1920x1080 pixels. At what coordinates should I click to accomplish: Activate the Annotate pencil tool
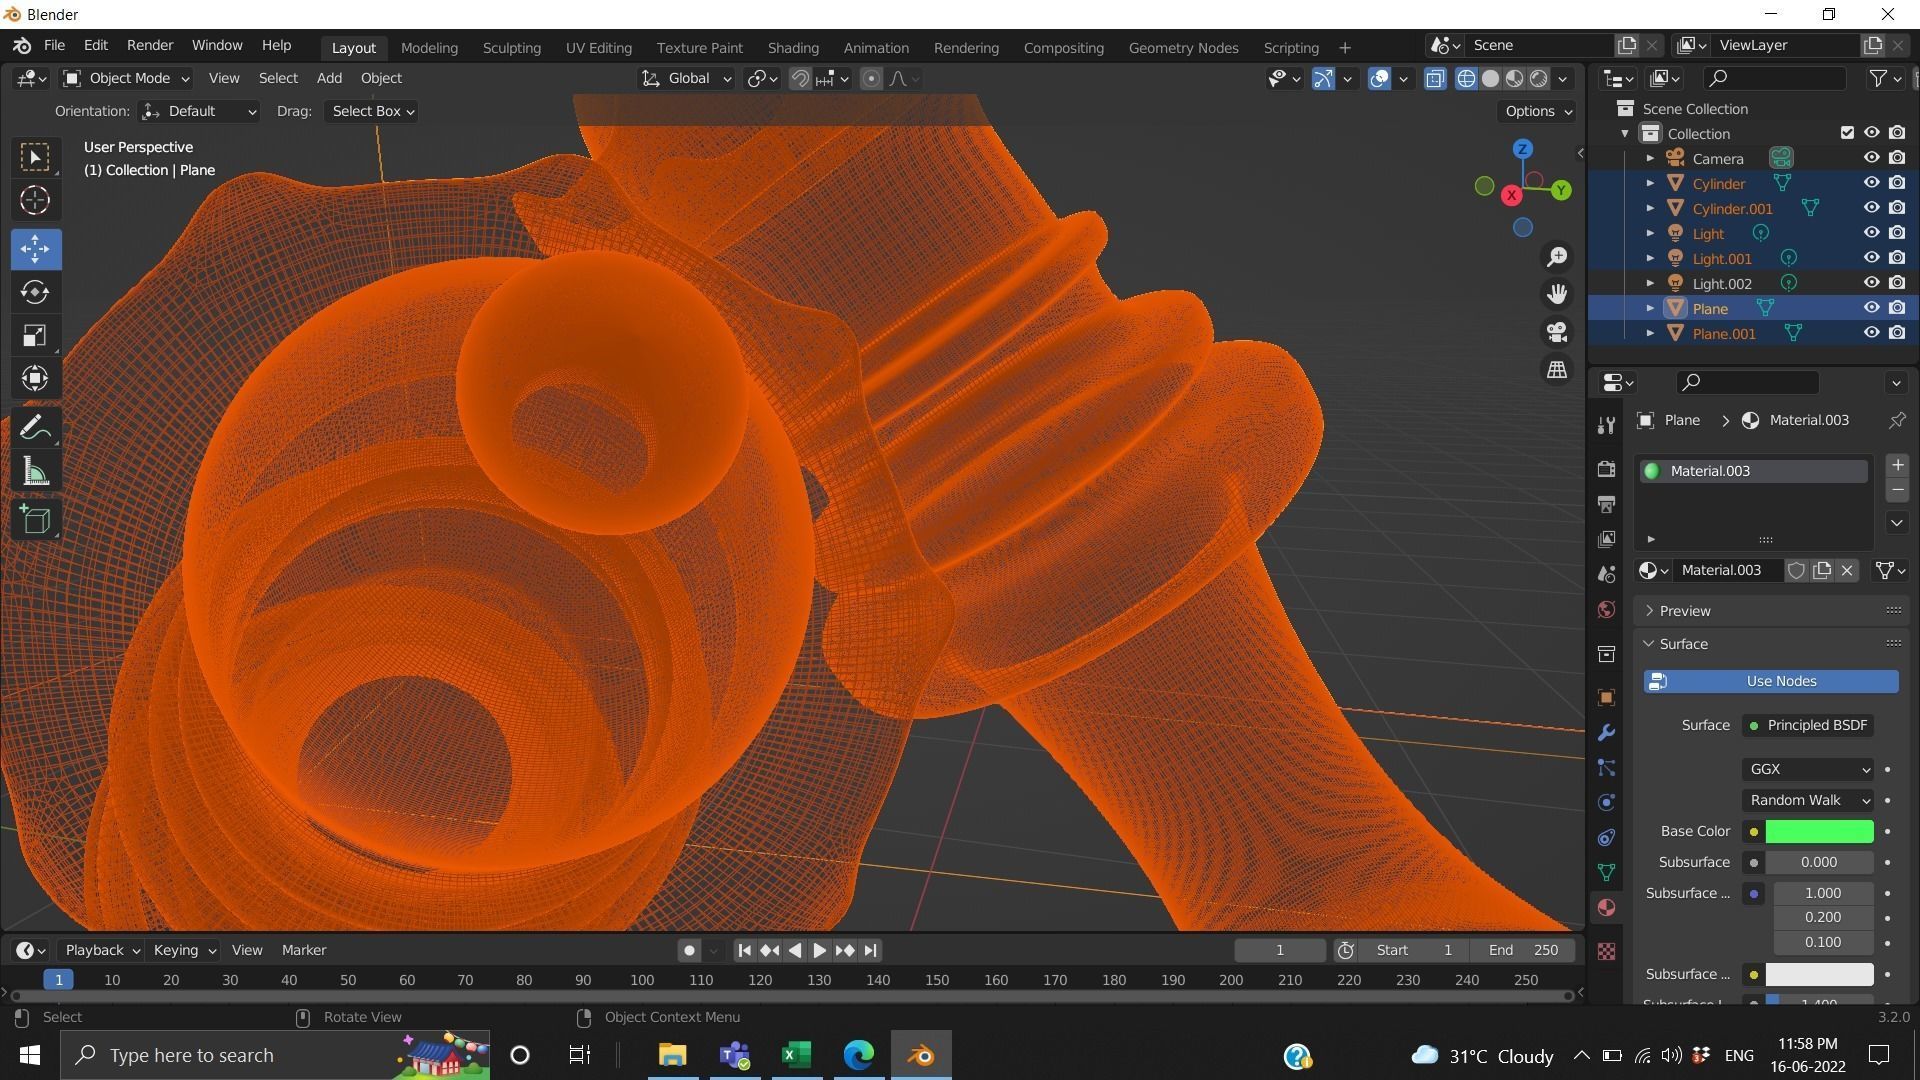35,428
